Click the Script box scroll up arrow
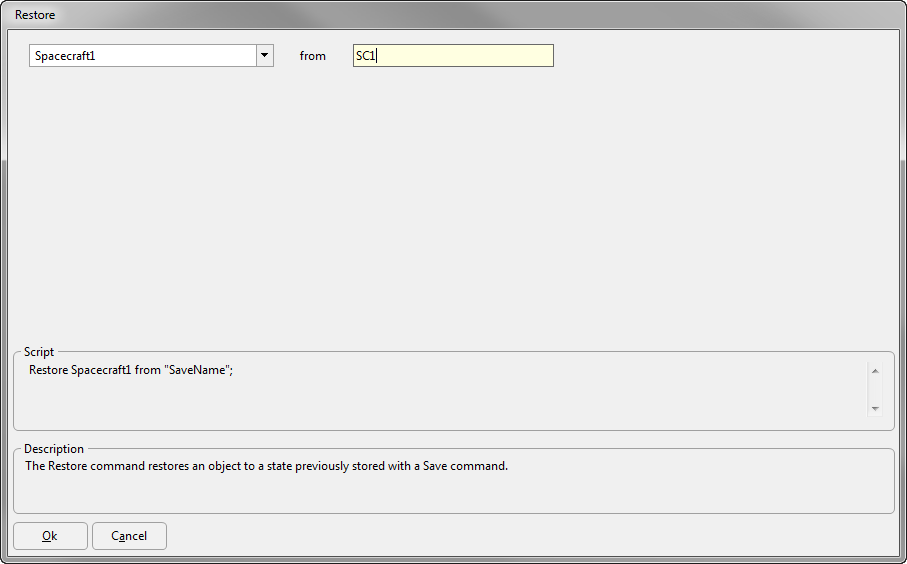The image size is (907, 564). tap(875, 371)
